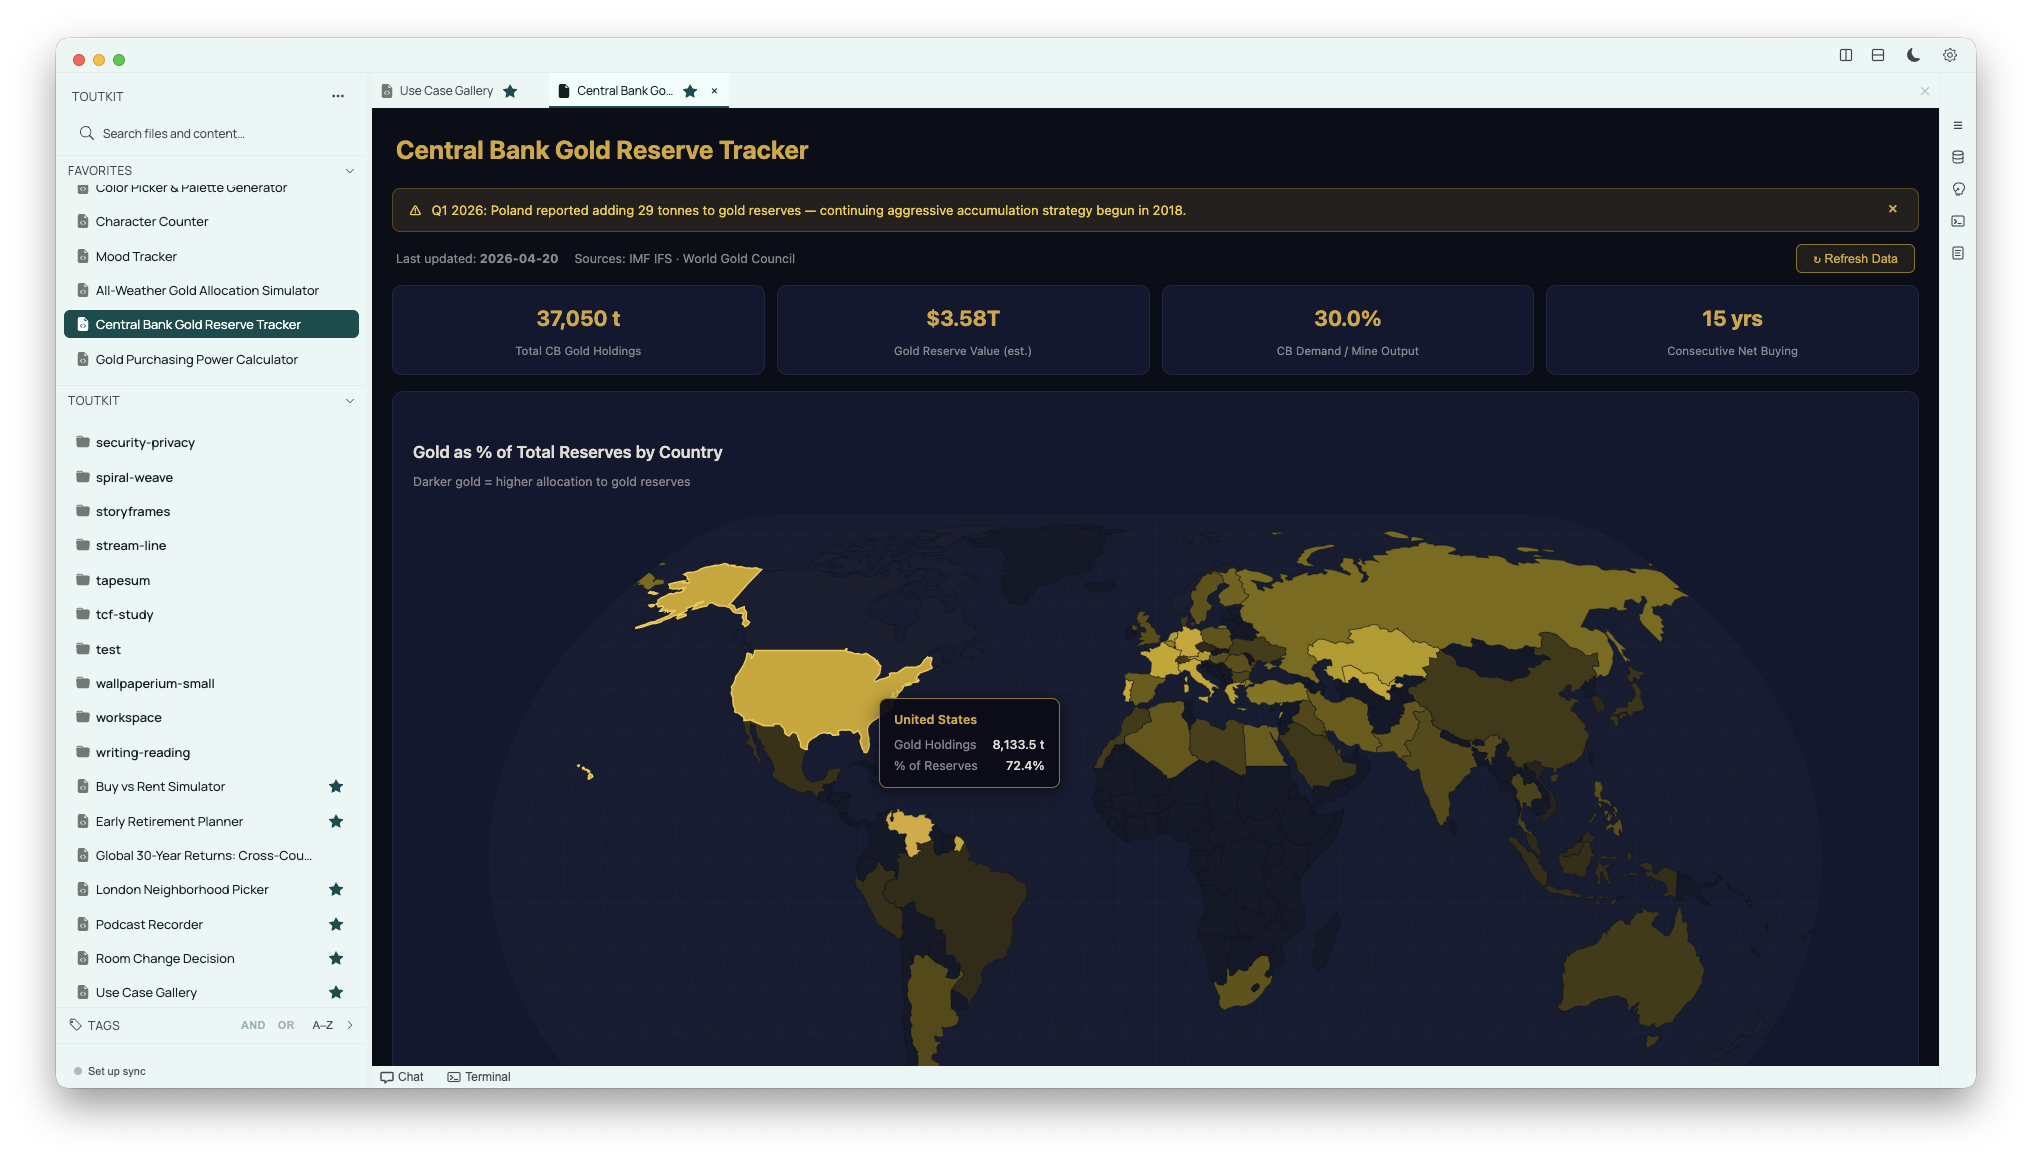The height and width of the screenshot is (1162, 2032).
Task: Click the Gold Reserve Value card
Action: click(963, 330)
